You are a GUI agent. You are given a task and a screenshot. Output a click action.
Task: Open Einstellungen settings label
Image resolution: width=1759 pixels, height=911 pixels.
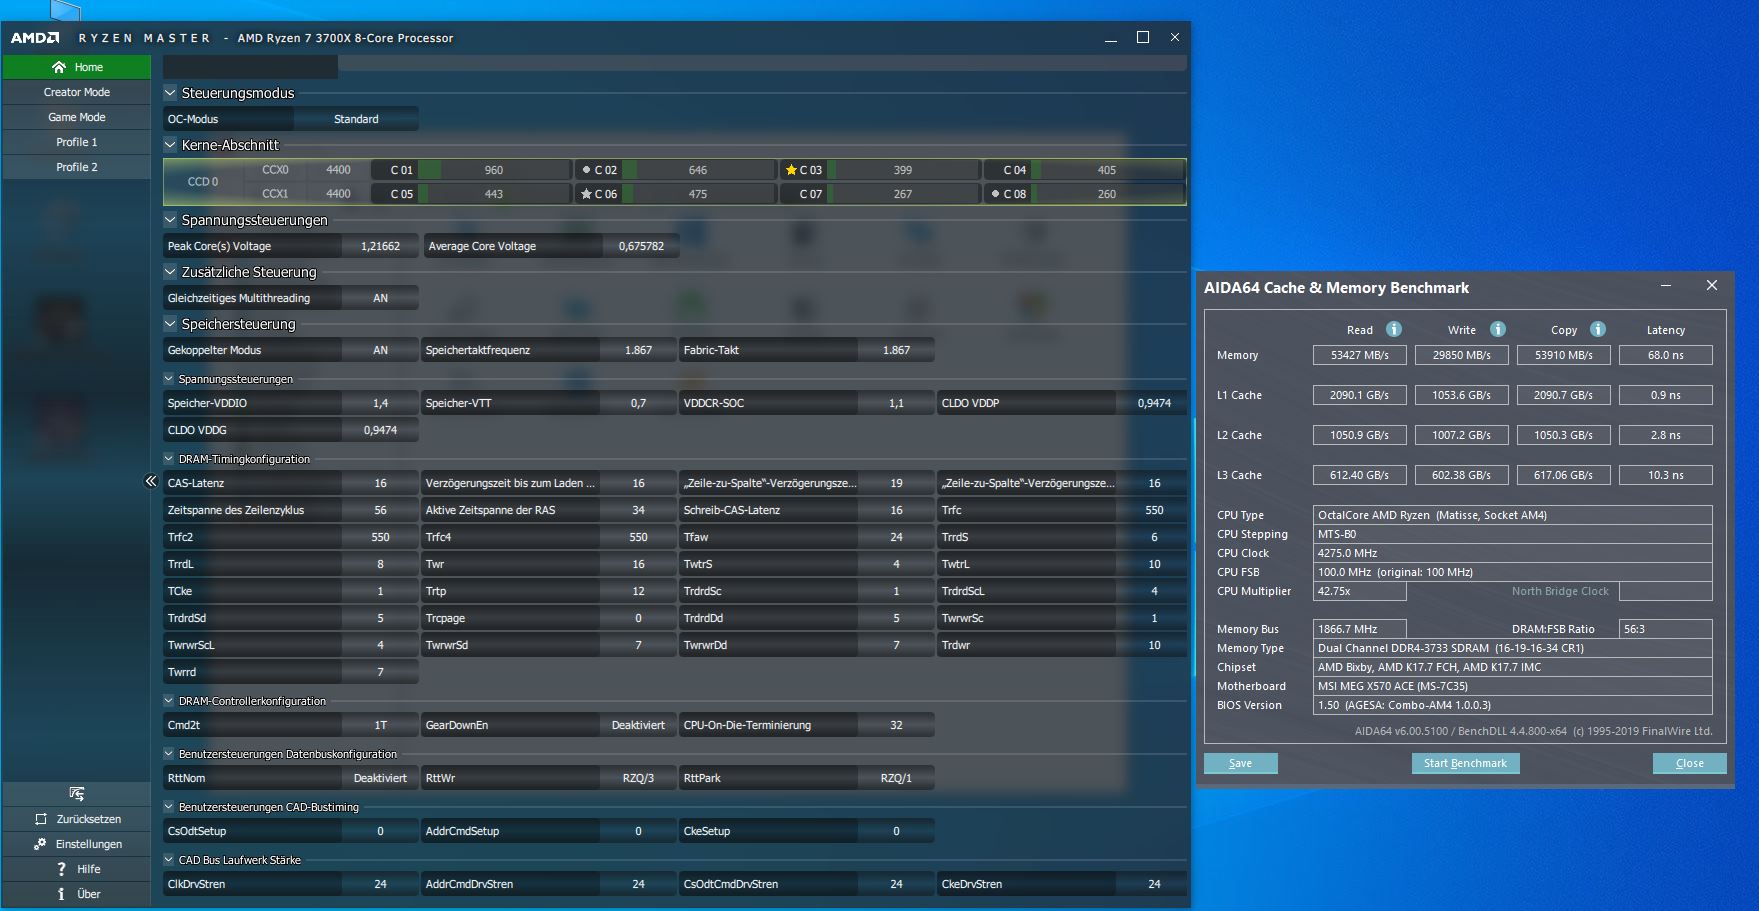click(89, 844)
